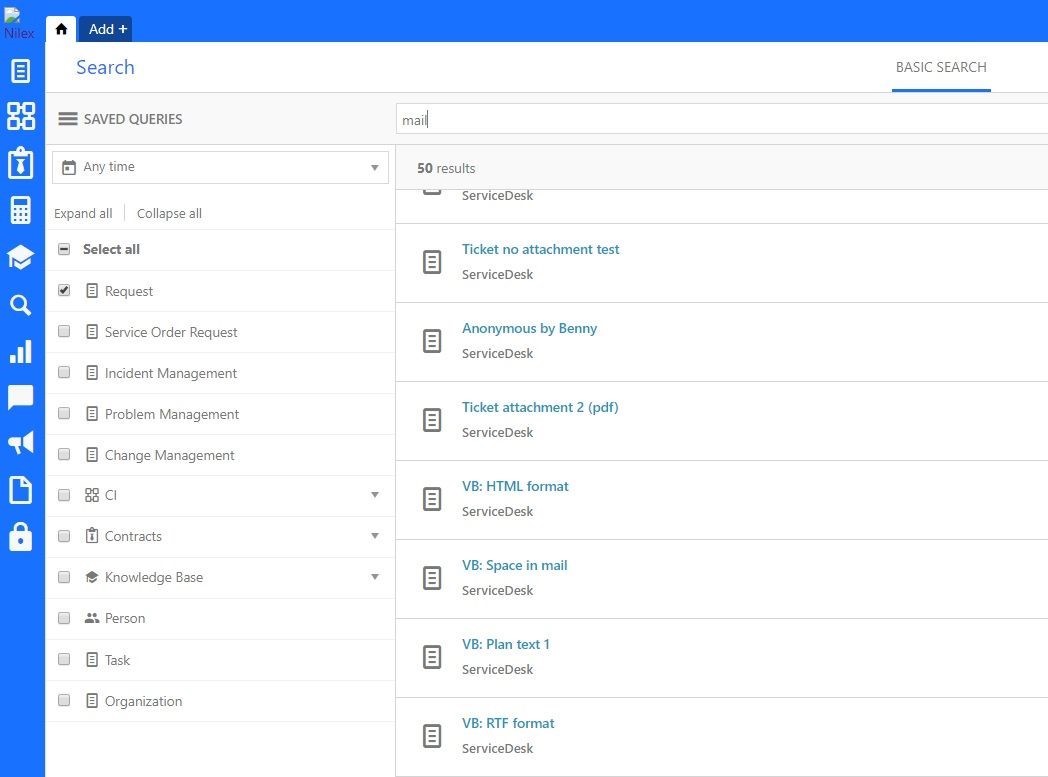Click the Person filter people icon
The image size is (1048, 777).
tap(92, 618)
